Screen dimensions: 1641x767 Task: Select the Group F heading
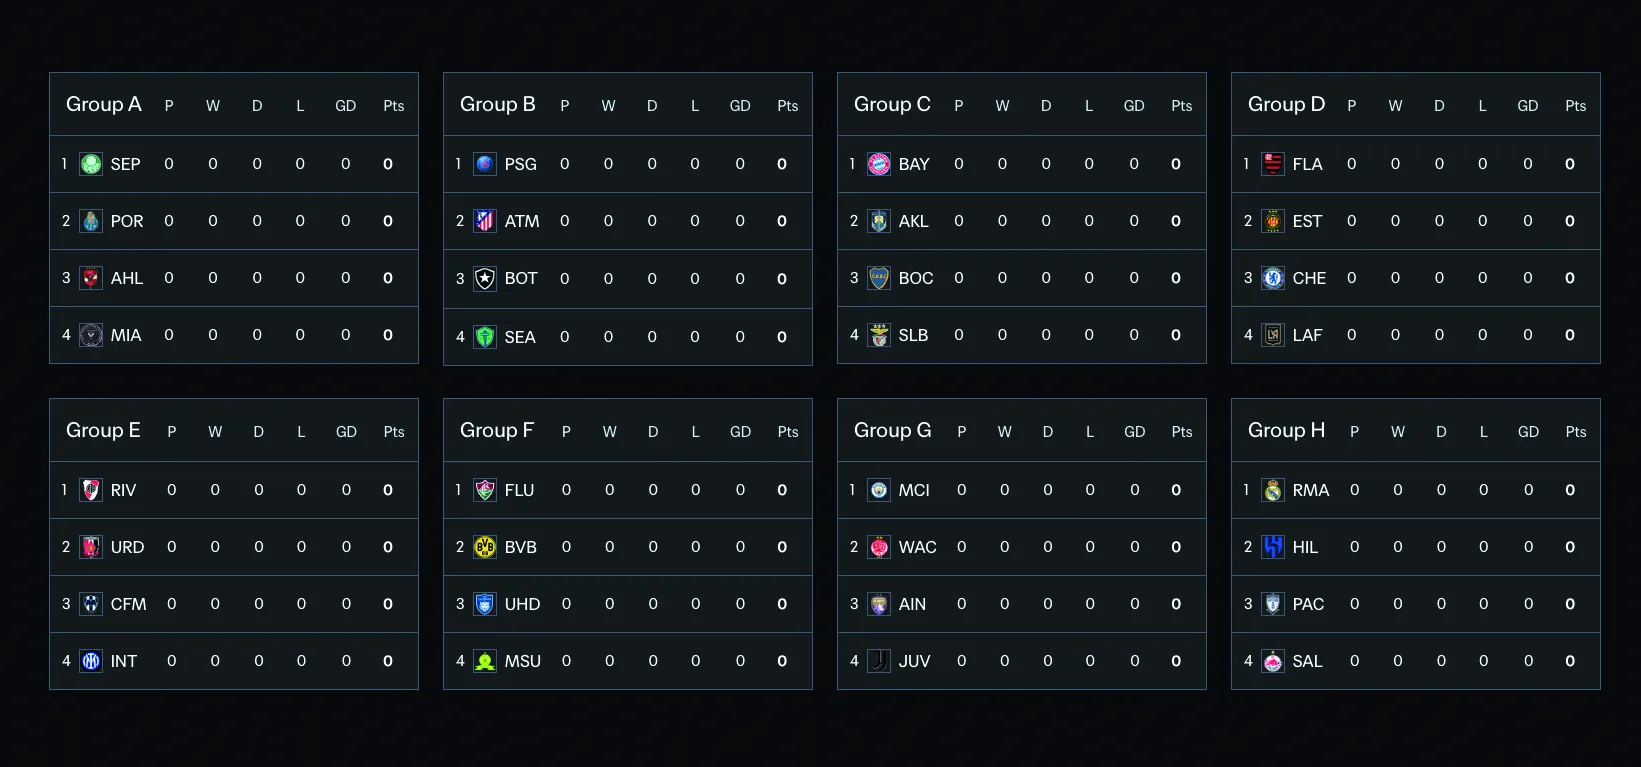click(x=497, y=430)
